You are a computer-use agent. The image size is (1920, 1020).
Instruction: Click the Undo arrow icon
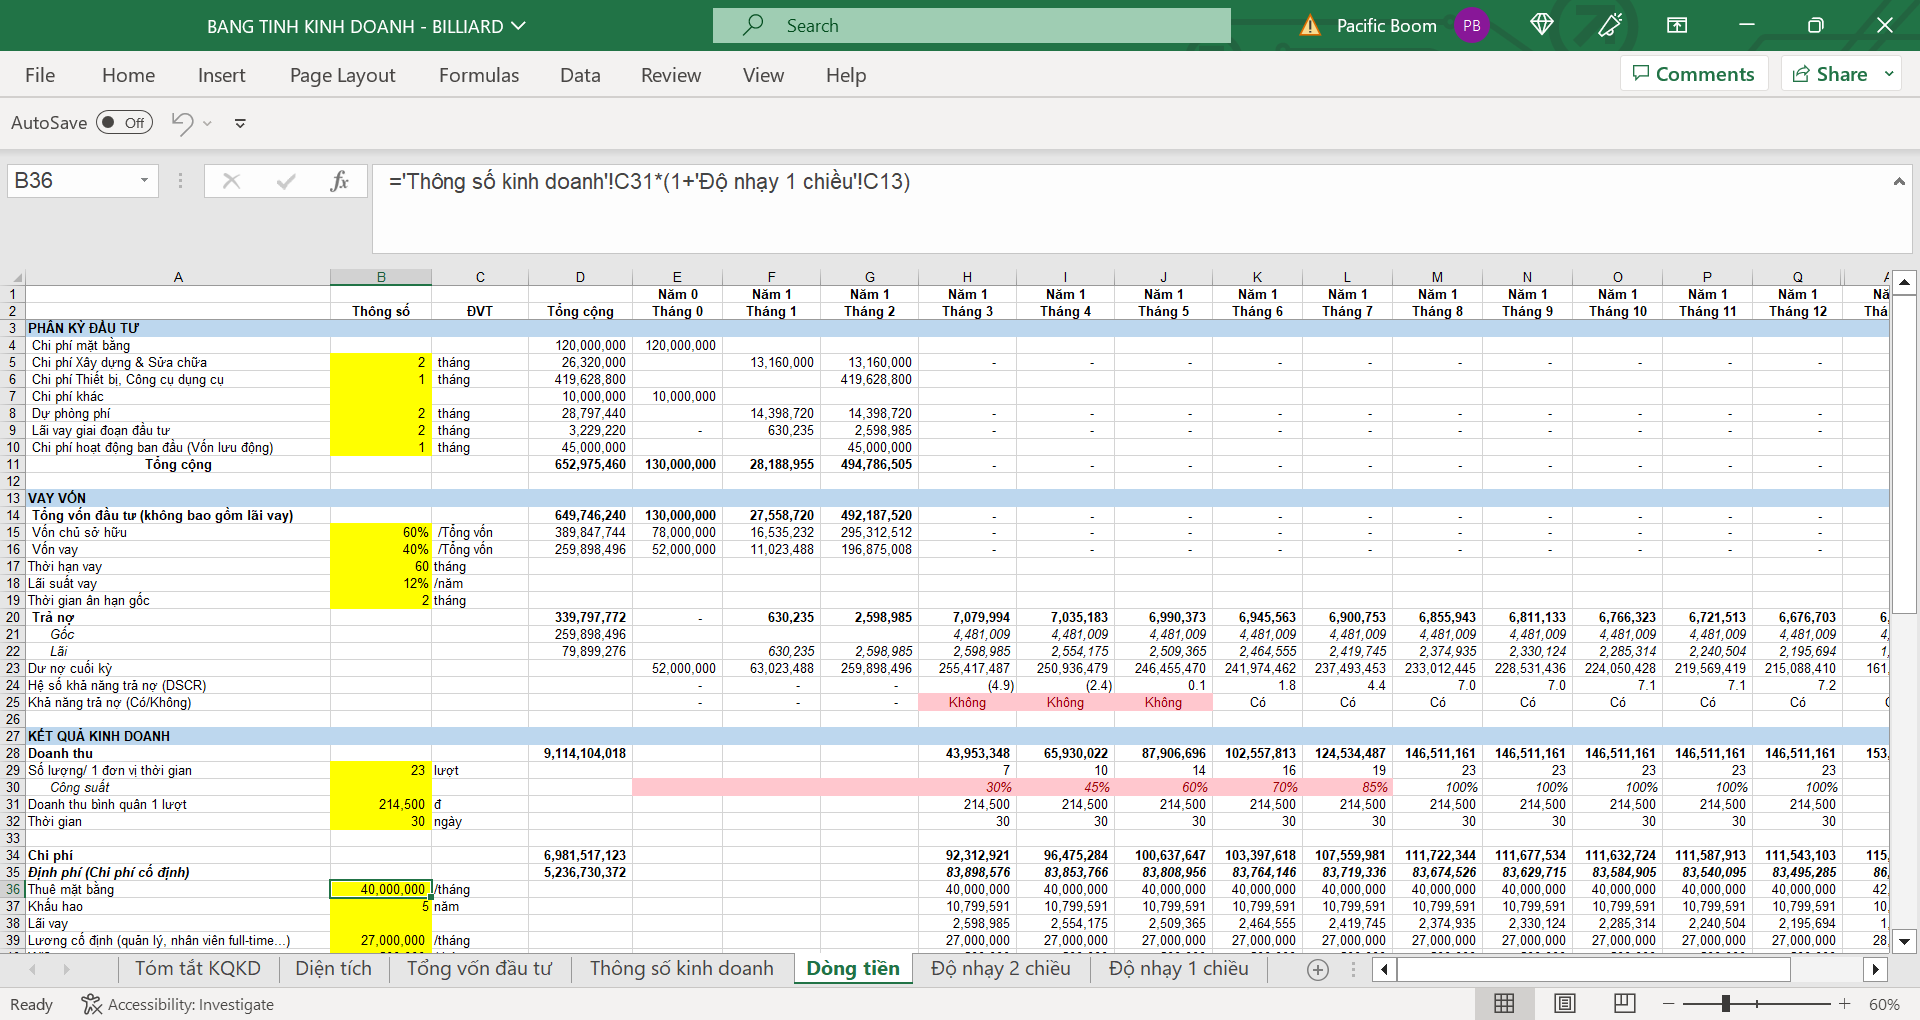click(182, 123)
